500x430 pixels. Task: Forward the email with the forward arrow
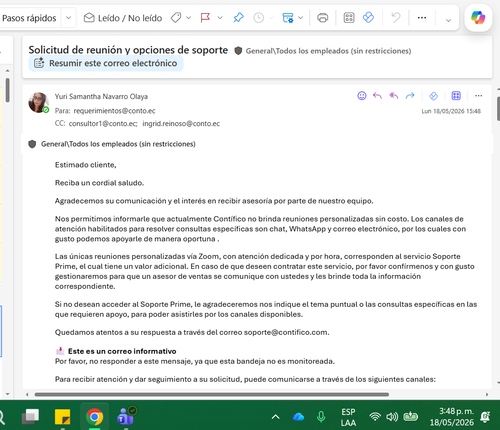point(410,96)
